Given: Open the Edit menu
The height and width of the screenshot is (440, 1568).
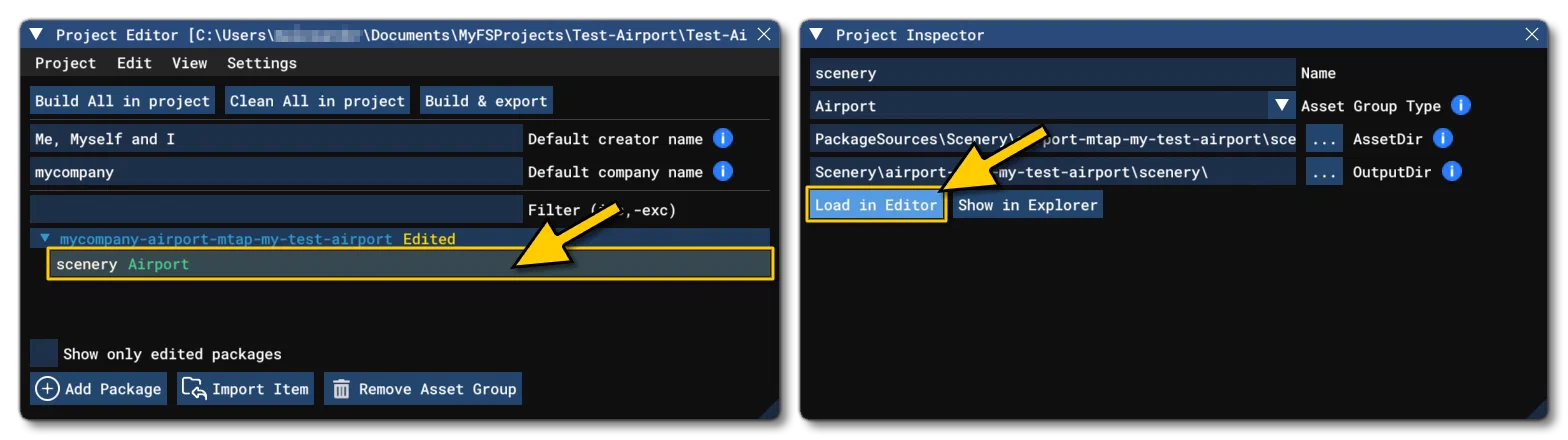Looking at the screenshot, I should point(134,63).
